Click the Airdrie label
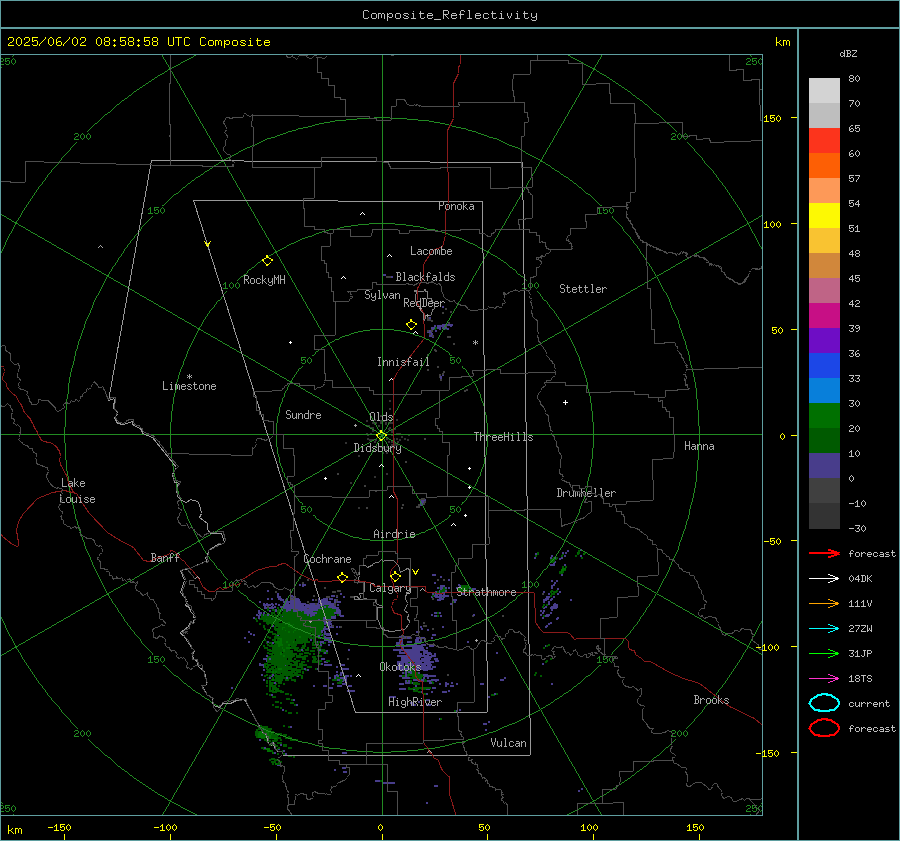Viewport: 900px width, 841px height. tap(394, 534)
